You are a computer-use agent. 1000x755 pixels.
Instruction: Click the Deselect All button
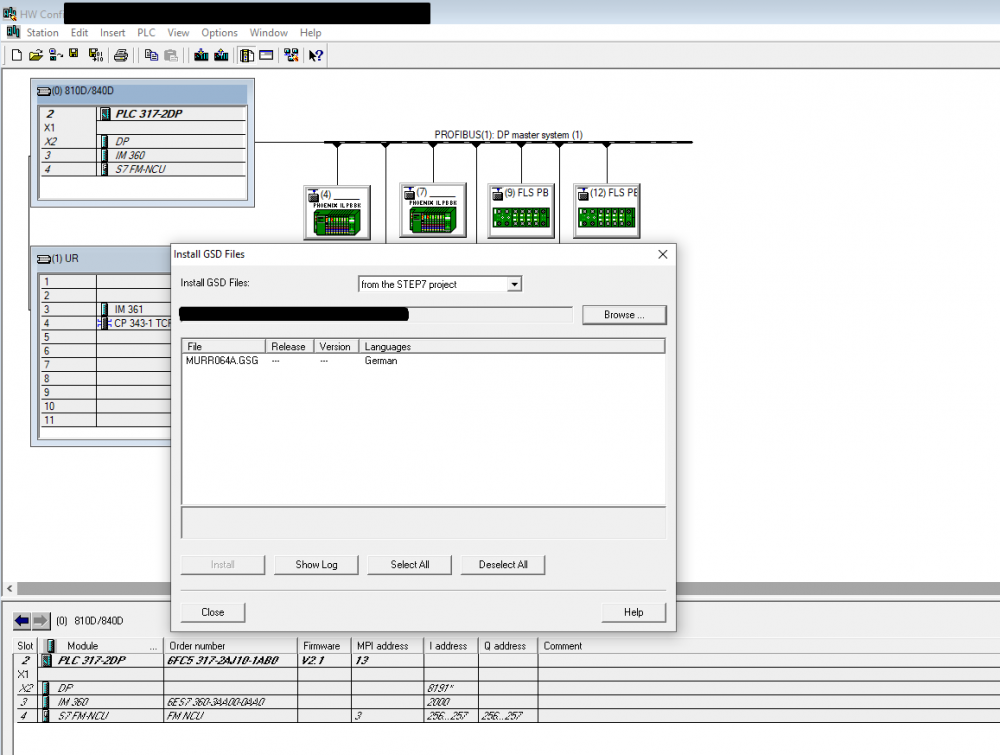(x=503, y=565)
